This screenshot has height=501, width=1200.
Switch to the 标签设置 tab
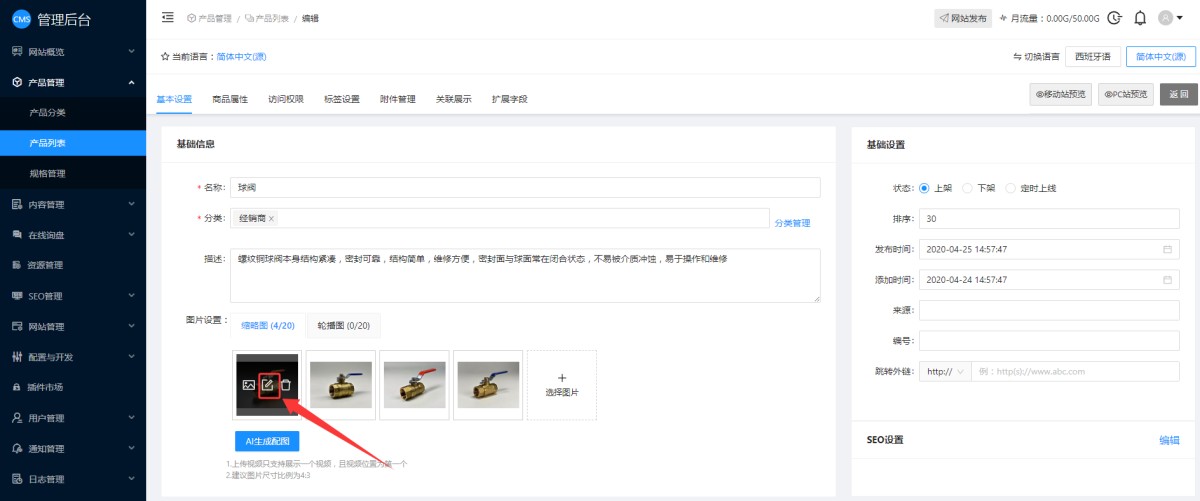(342, 99)
